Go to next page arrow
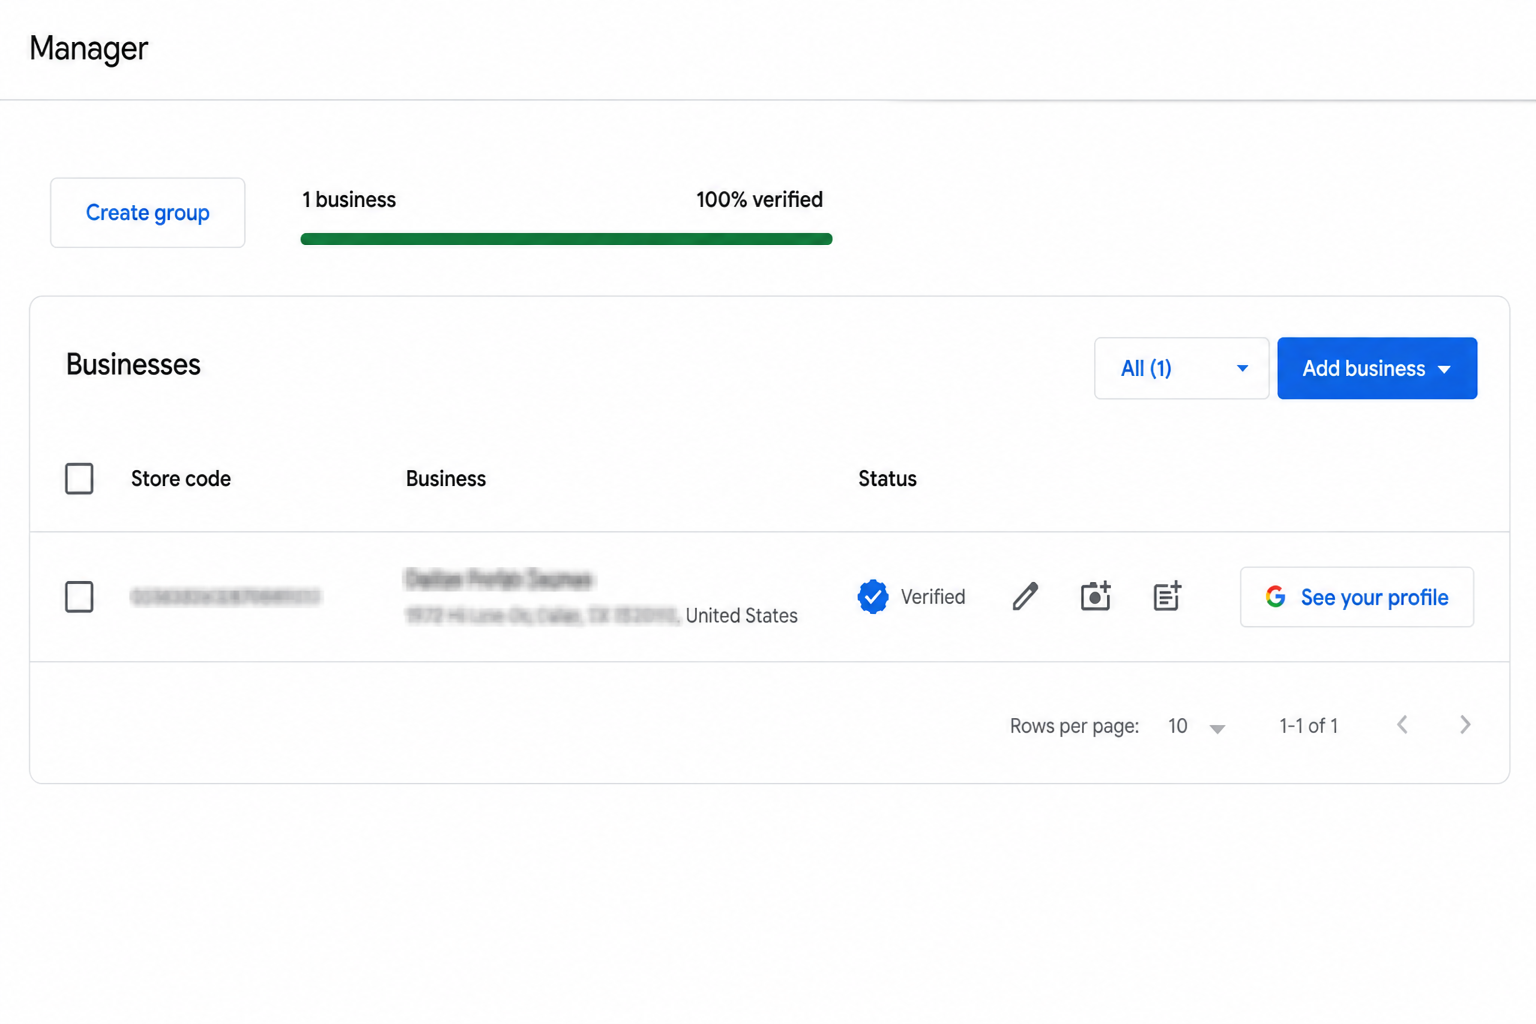 pyautogui.click(x=1465, y=725)
